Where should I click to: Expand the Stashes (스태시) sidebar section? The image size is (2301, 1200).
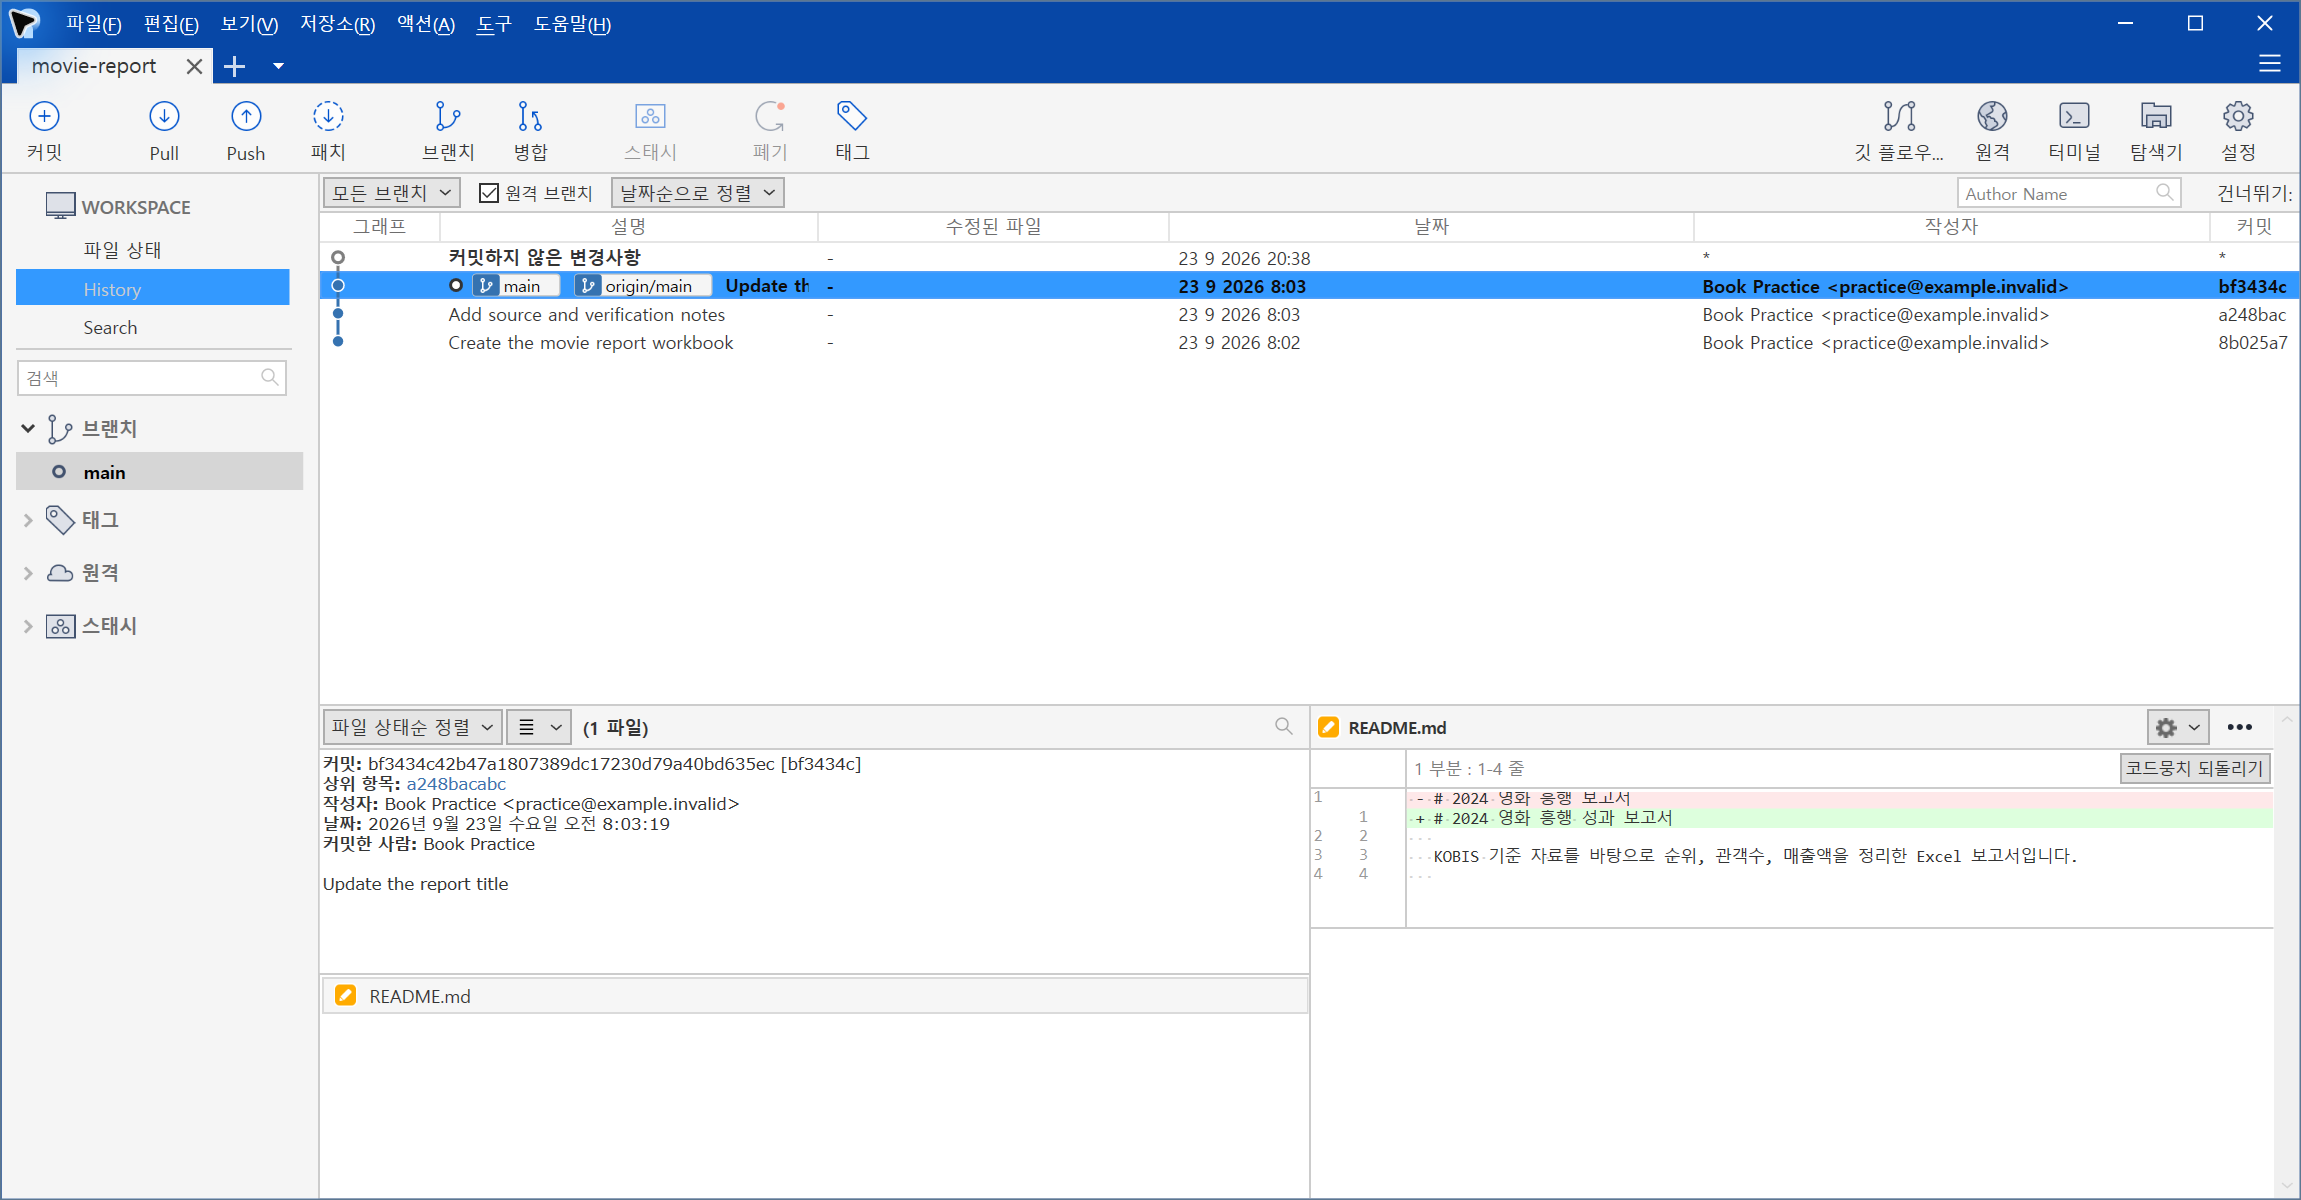[x=28, y=626]
